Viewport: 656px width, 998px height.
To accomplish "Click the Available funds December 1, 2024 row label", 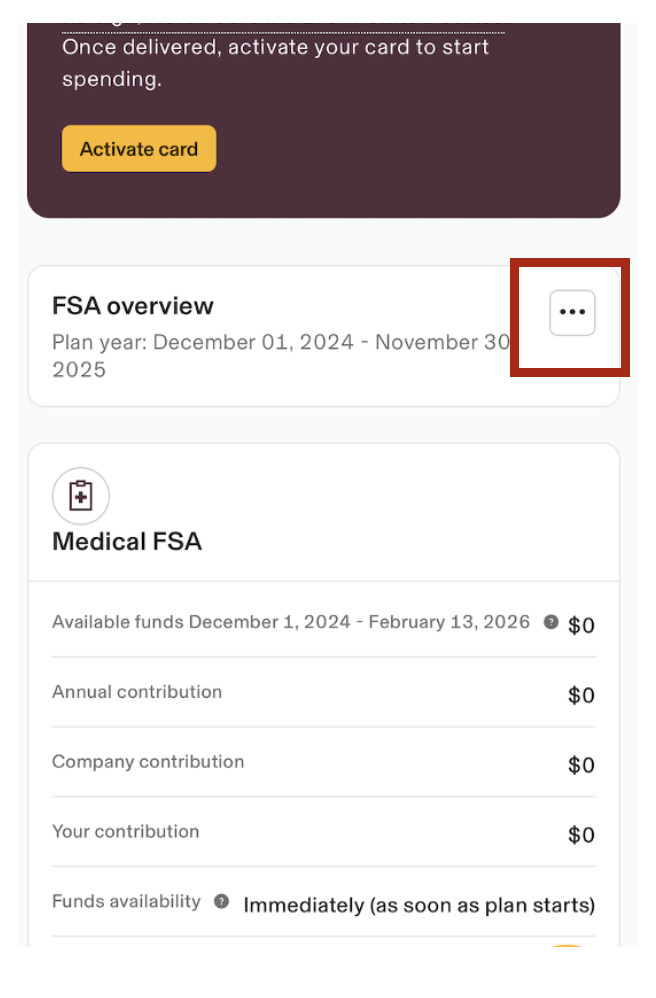I will 291,622.
